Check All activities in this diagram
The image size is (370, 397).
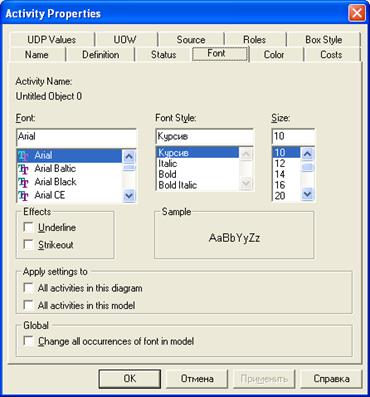[x=29, y=288]
